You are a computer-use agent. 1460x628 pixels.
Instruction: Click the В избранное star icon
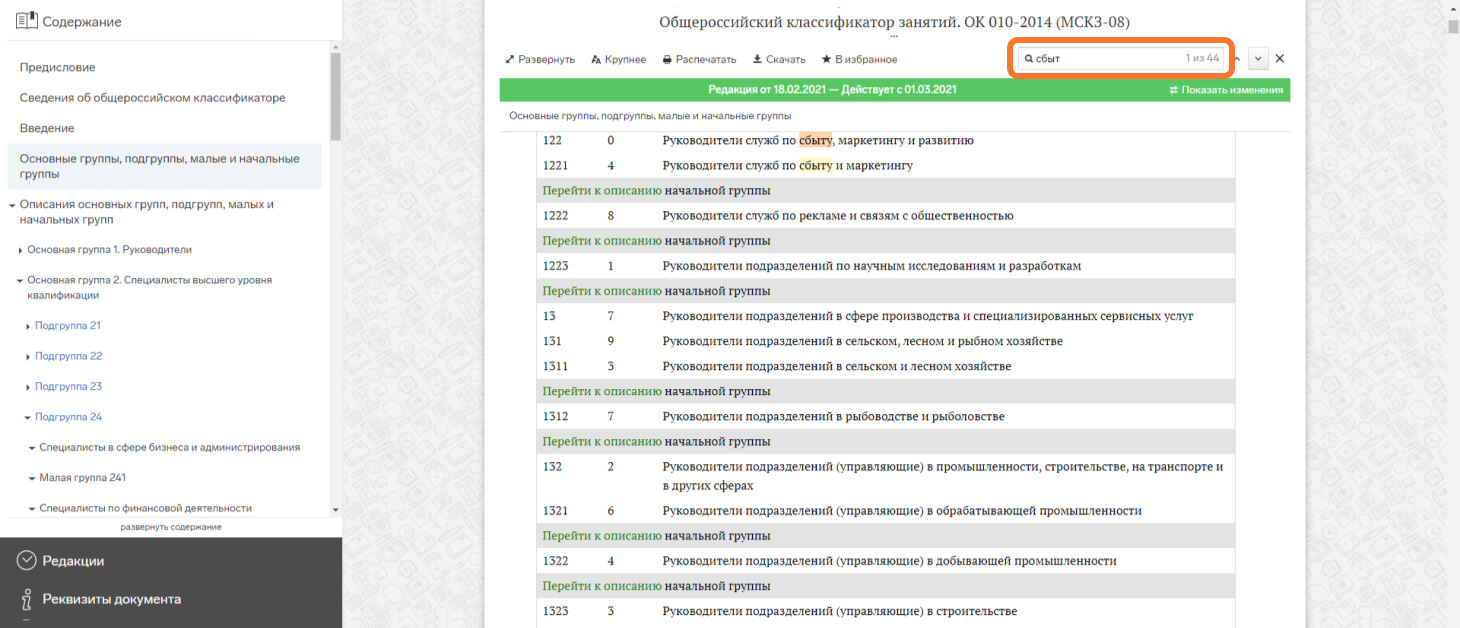point(826,59)
